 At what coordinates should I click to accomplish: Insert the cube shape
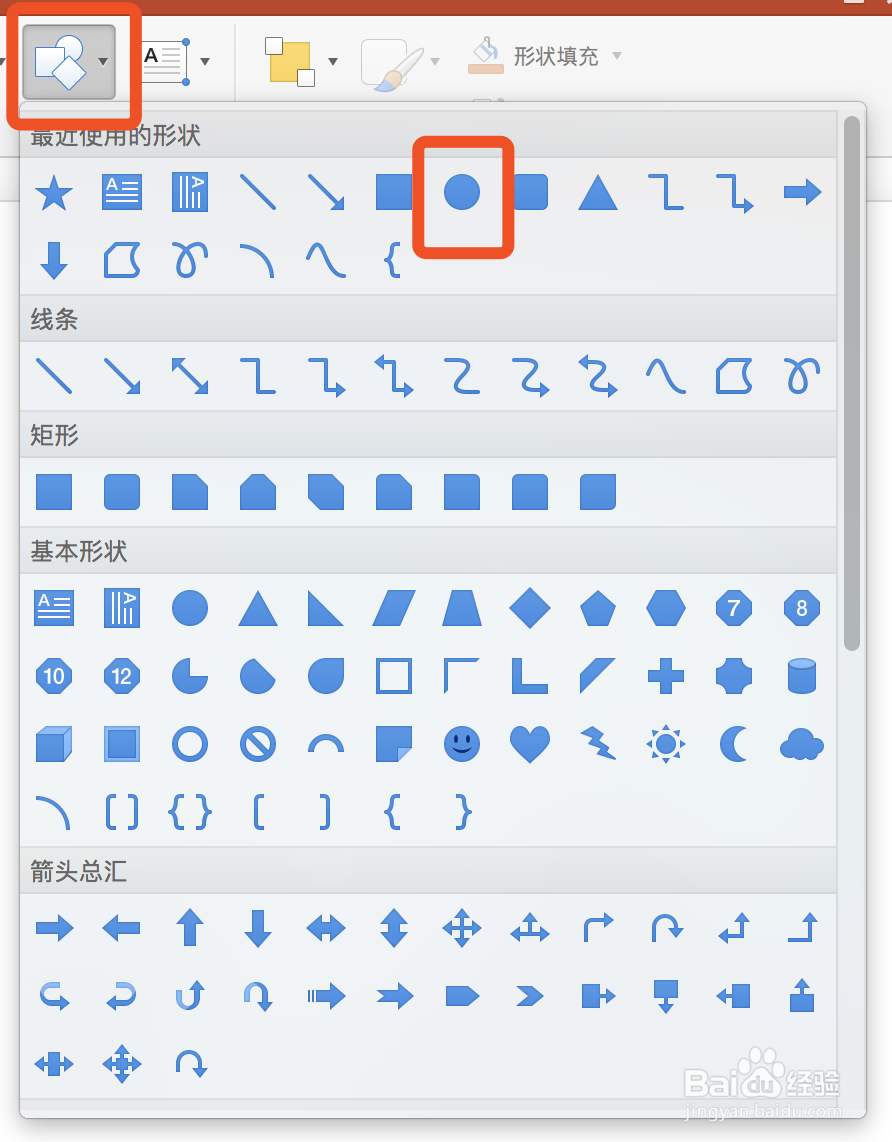[x=54, y=744]
